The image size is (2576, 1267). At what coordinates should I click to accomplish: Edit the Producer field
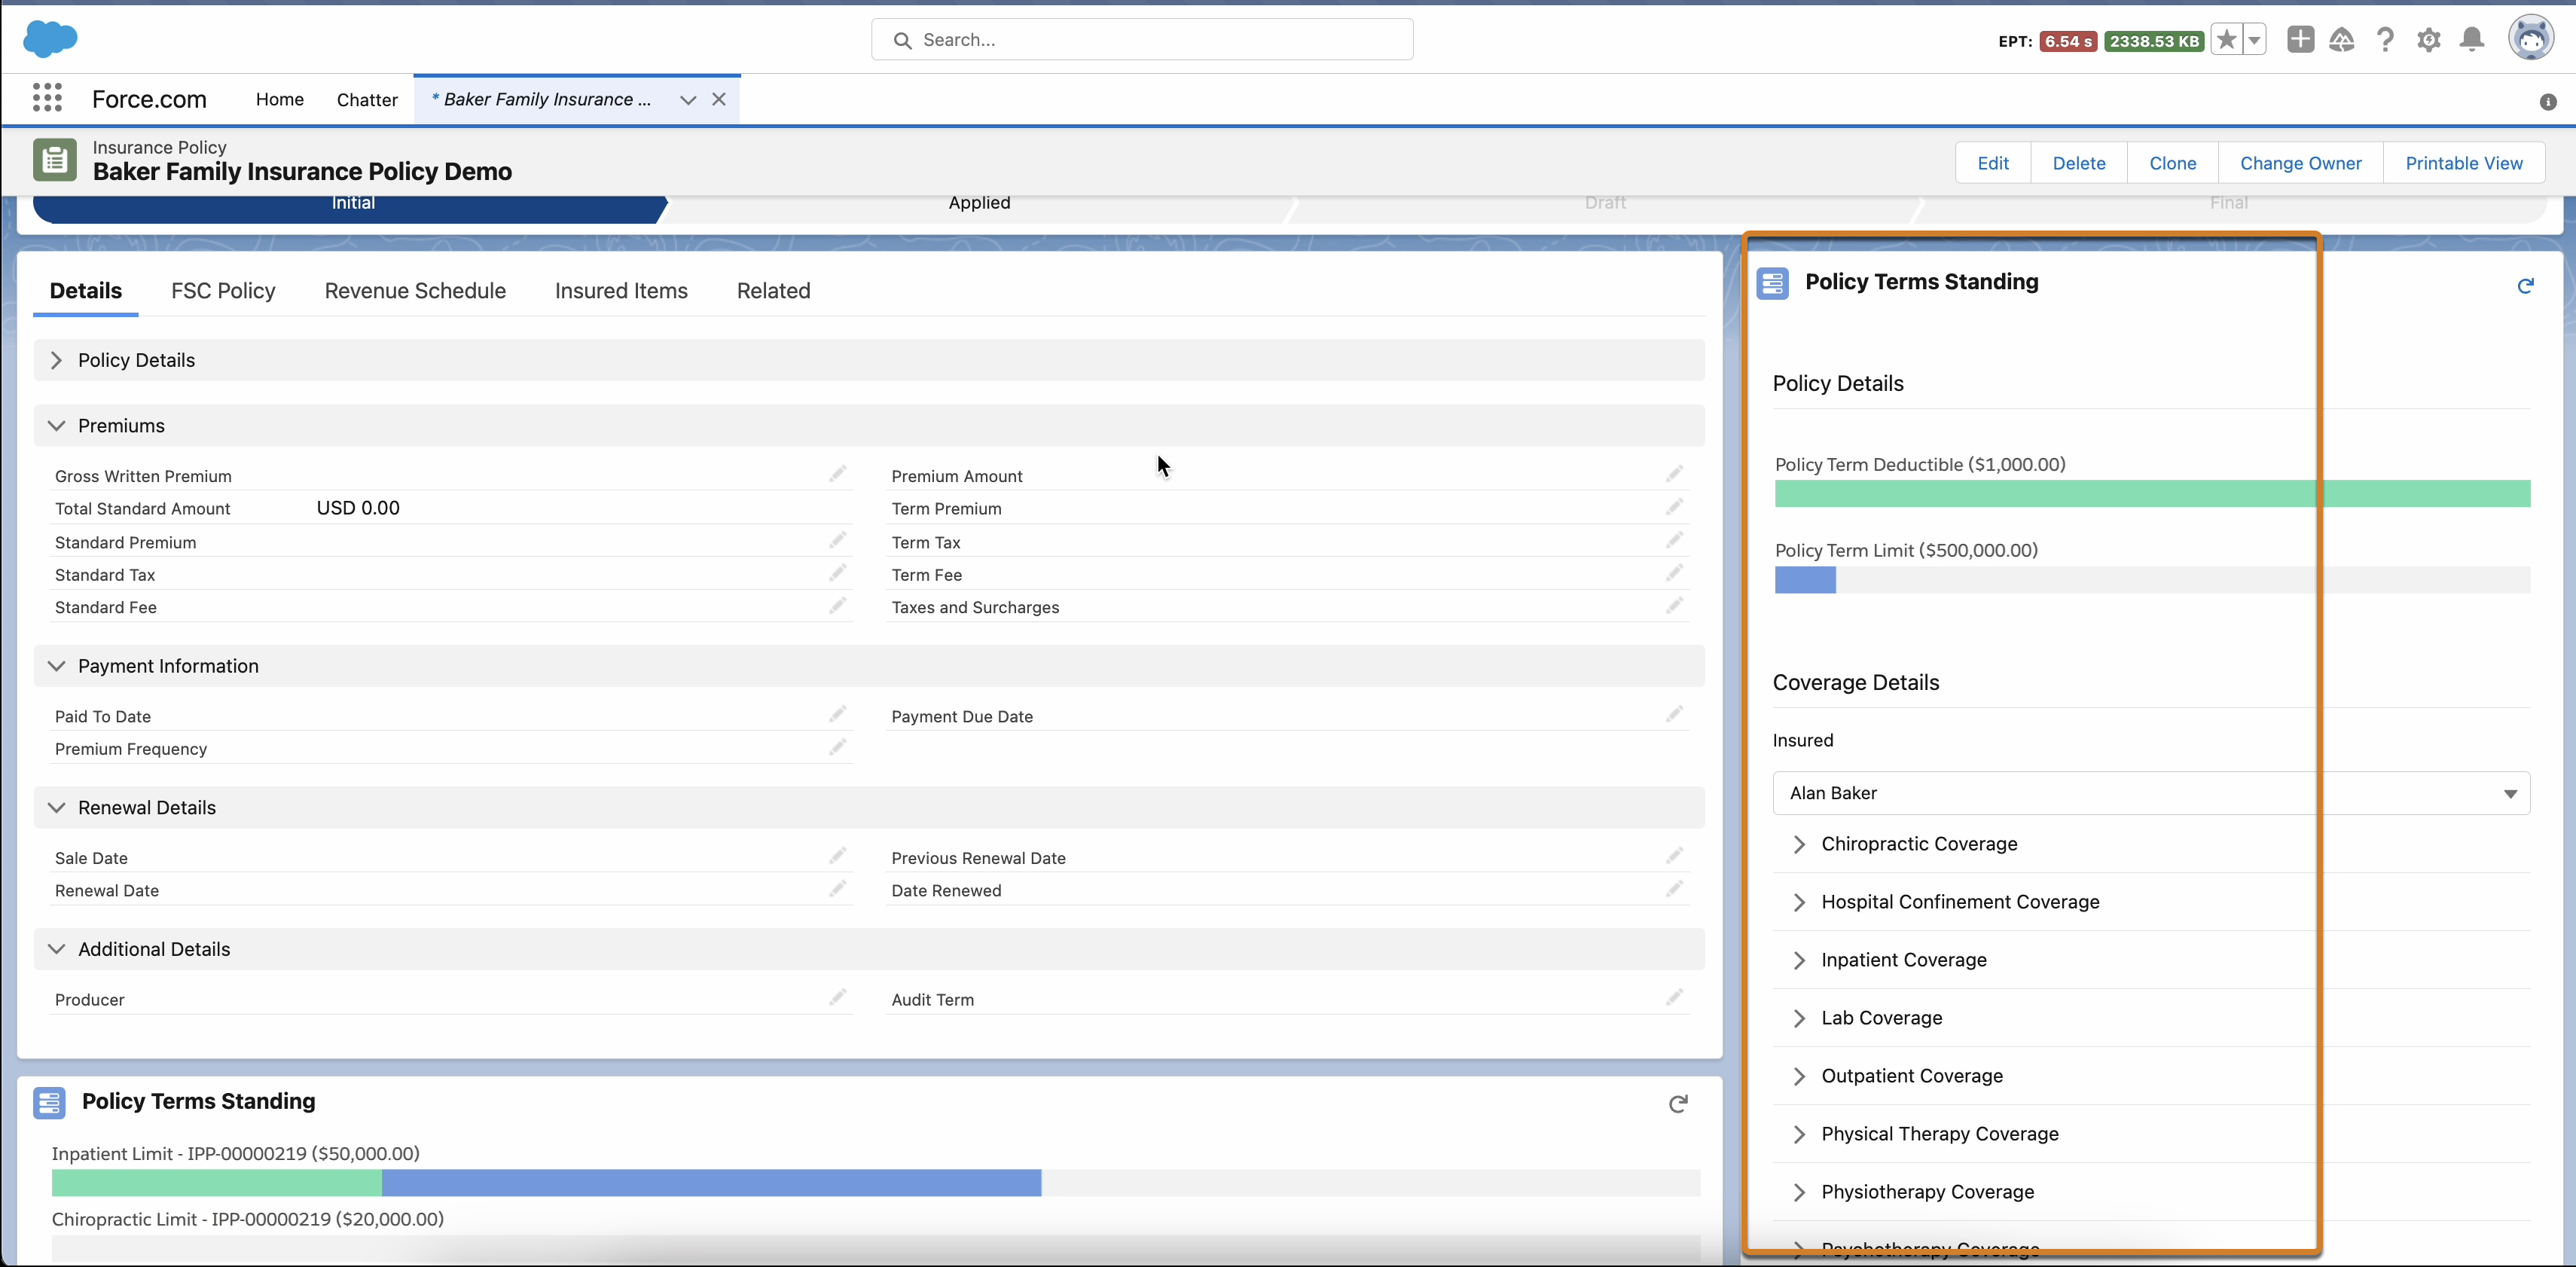837,997
